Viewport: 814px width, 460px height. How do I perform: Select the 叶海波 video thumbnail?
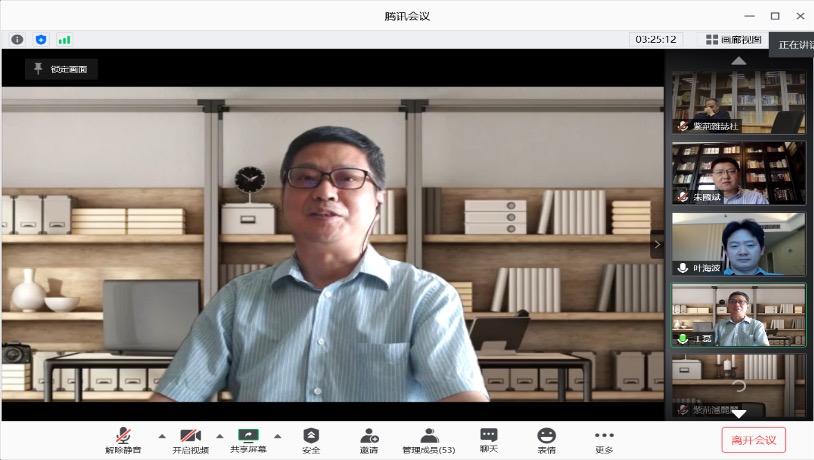pos(738,243)
